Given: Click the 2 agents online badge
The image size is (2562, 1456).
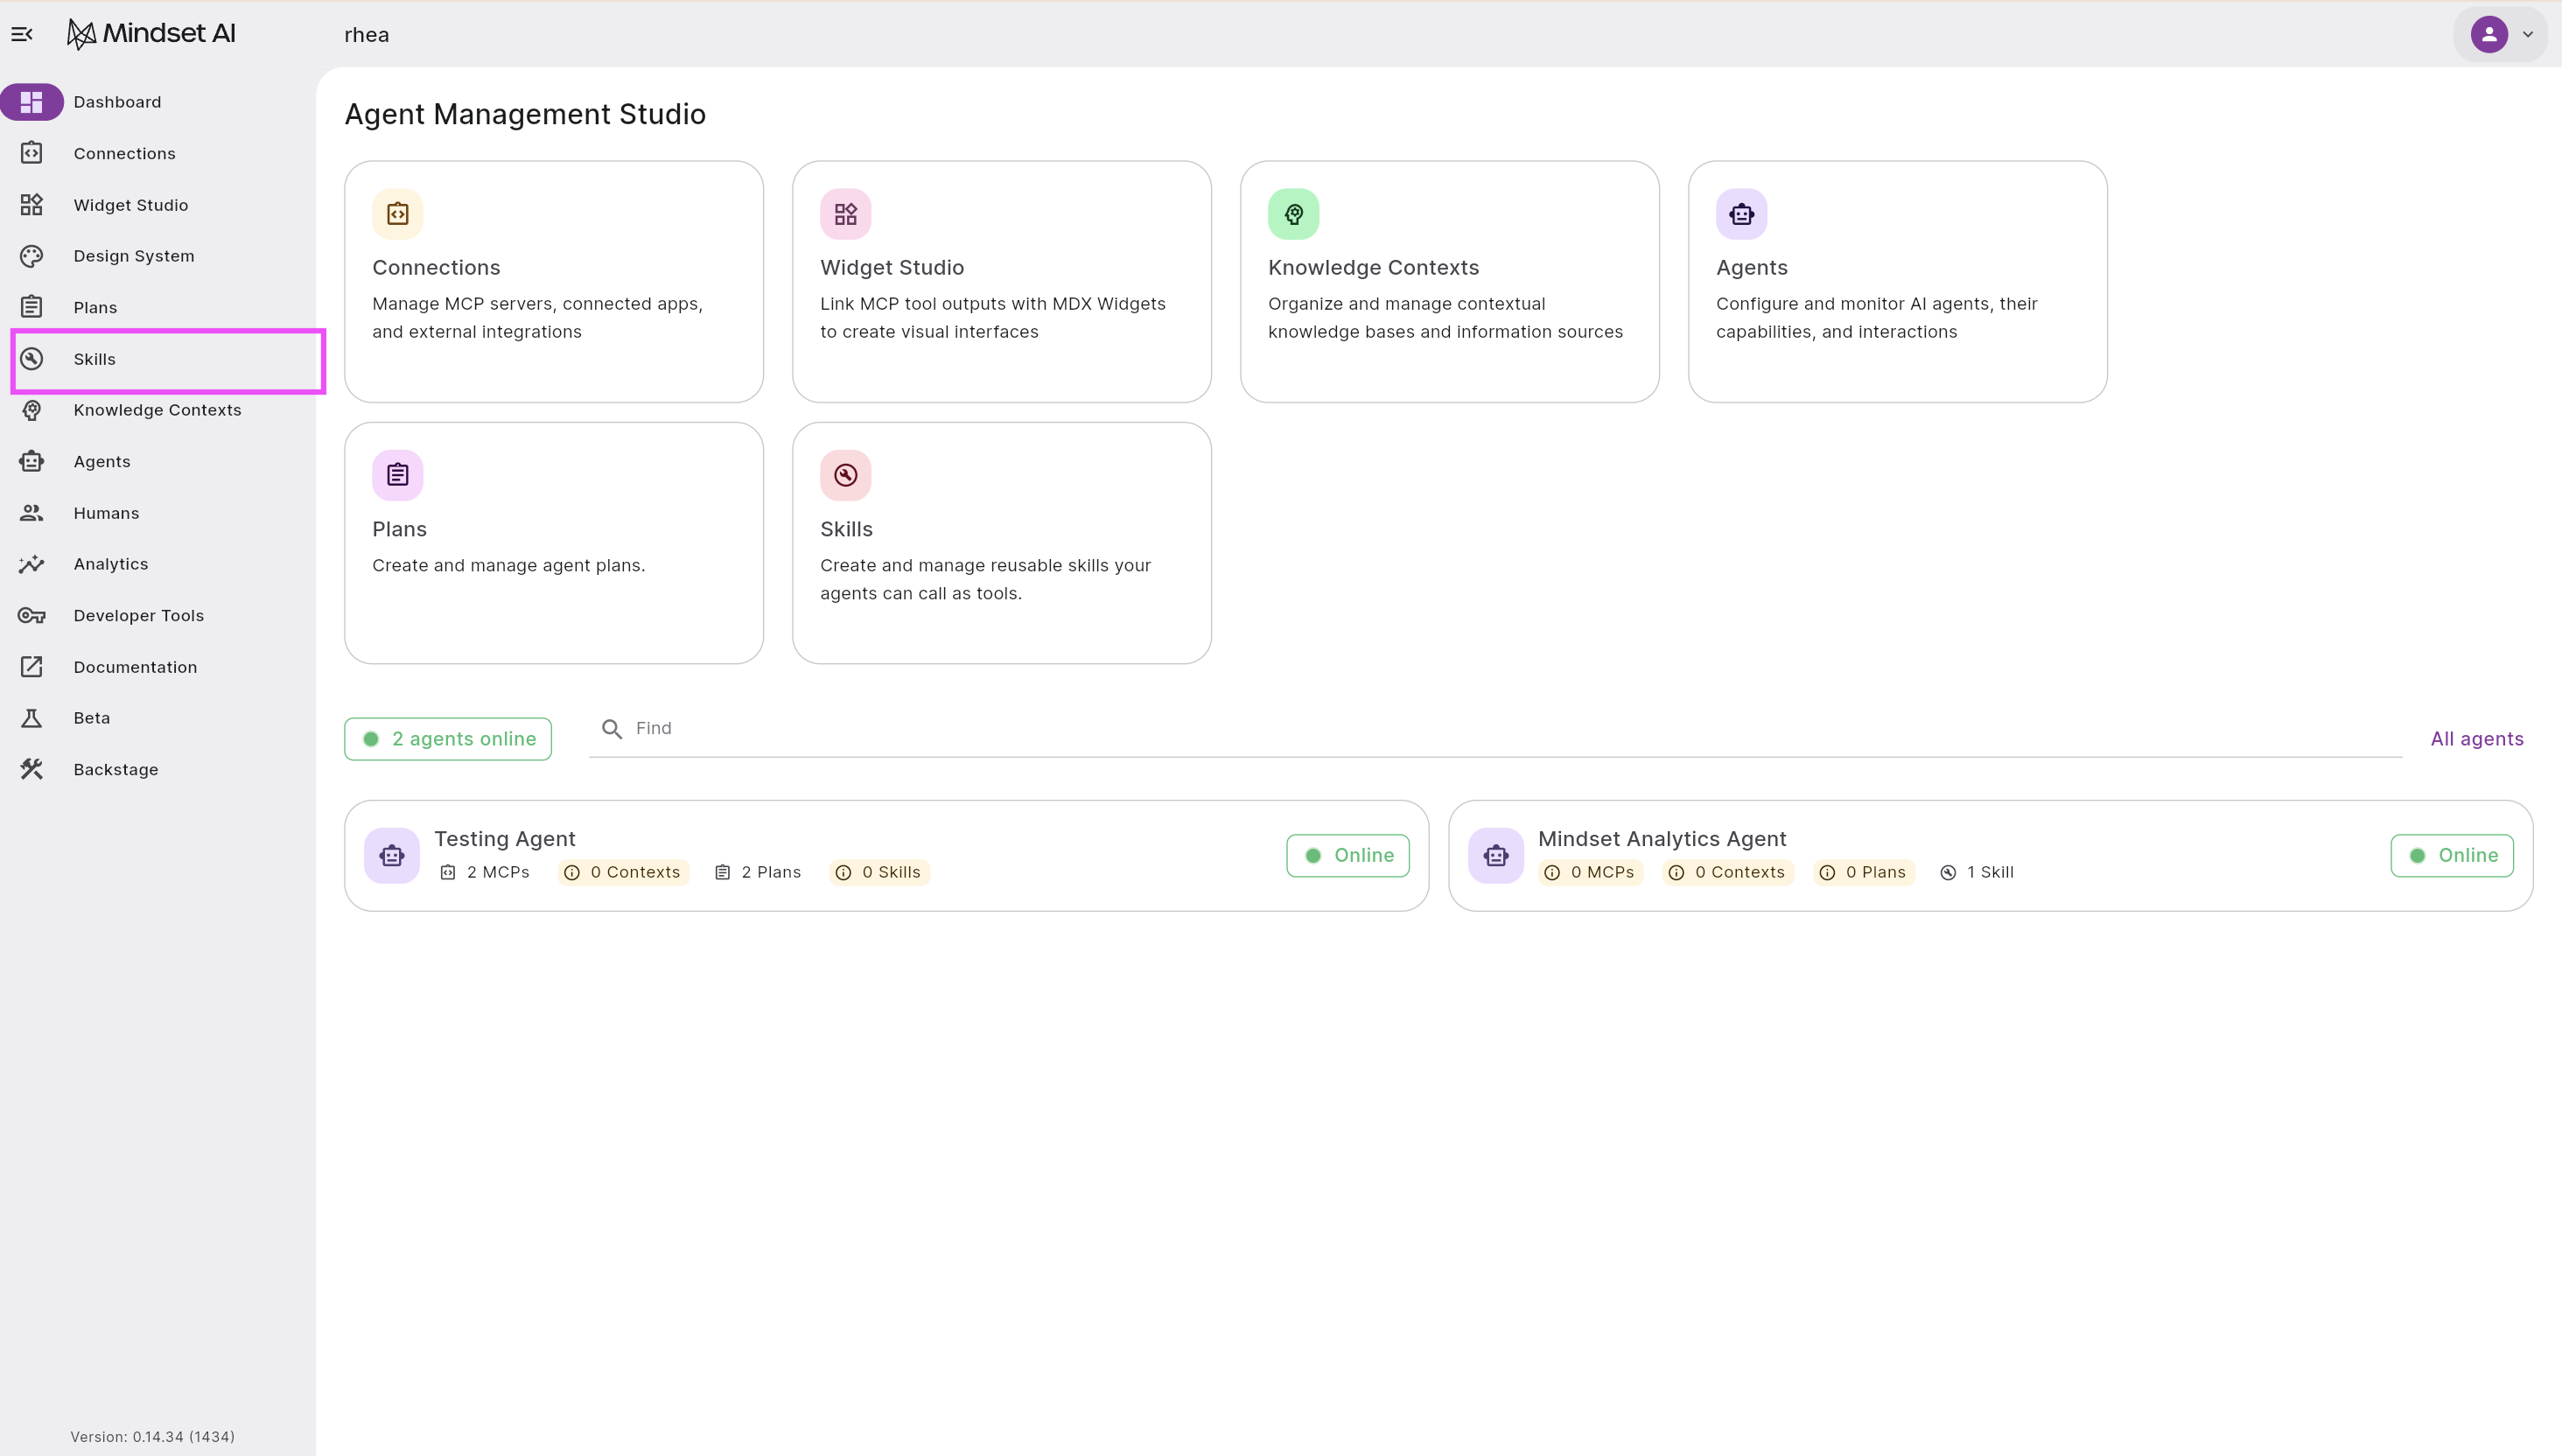Looking at the screenshot, I should pos(448,739).
